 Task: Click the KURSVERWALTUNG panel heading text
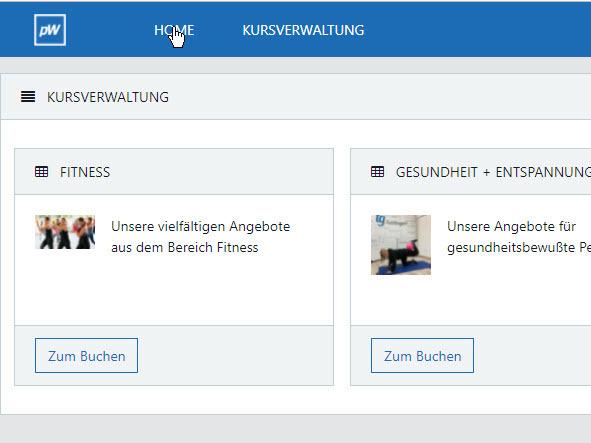[x=108, y=97]
